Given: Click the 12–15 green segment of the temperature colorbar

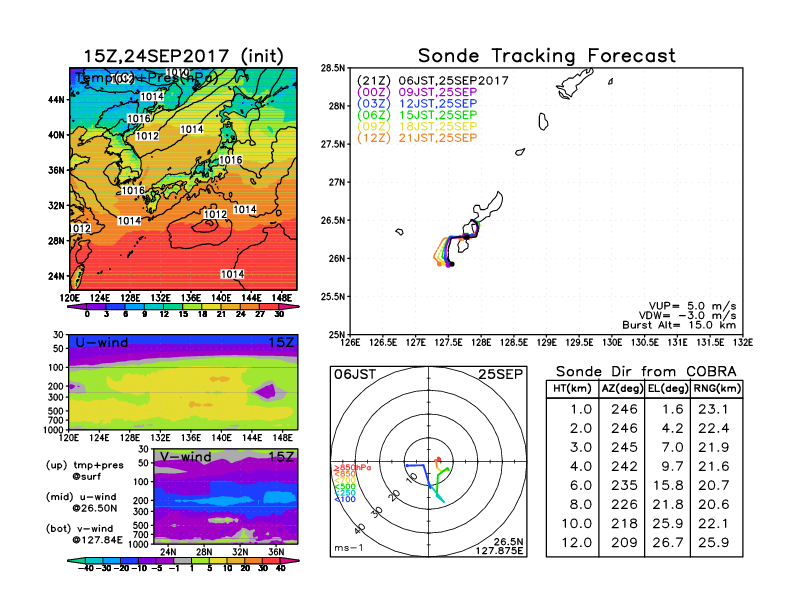Looking at the screenshot, I should 173,307.
